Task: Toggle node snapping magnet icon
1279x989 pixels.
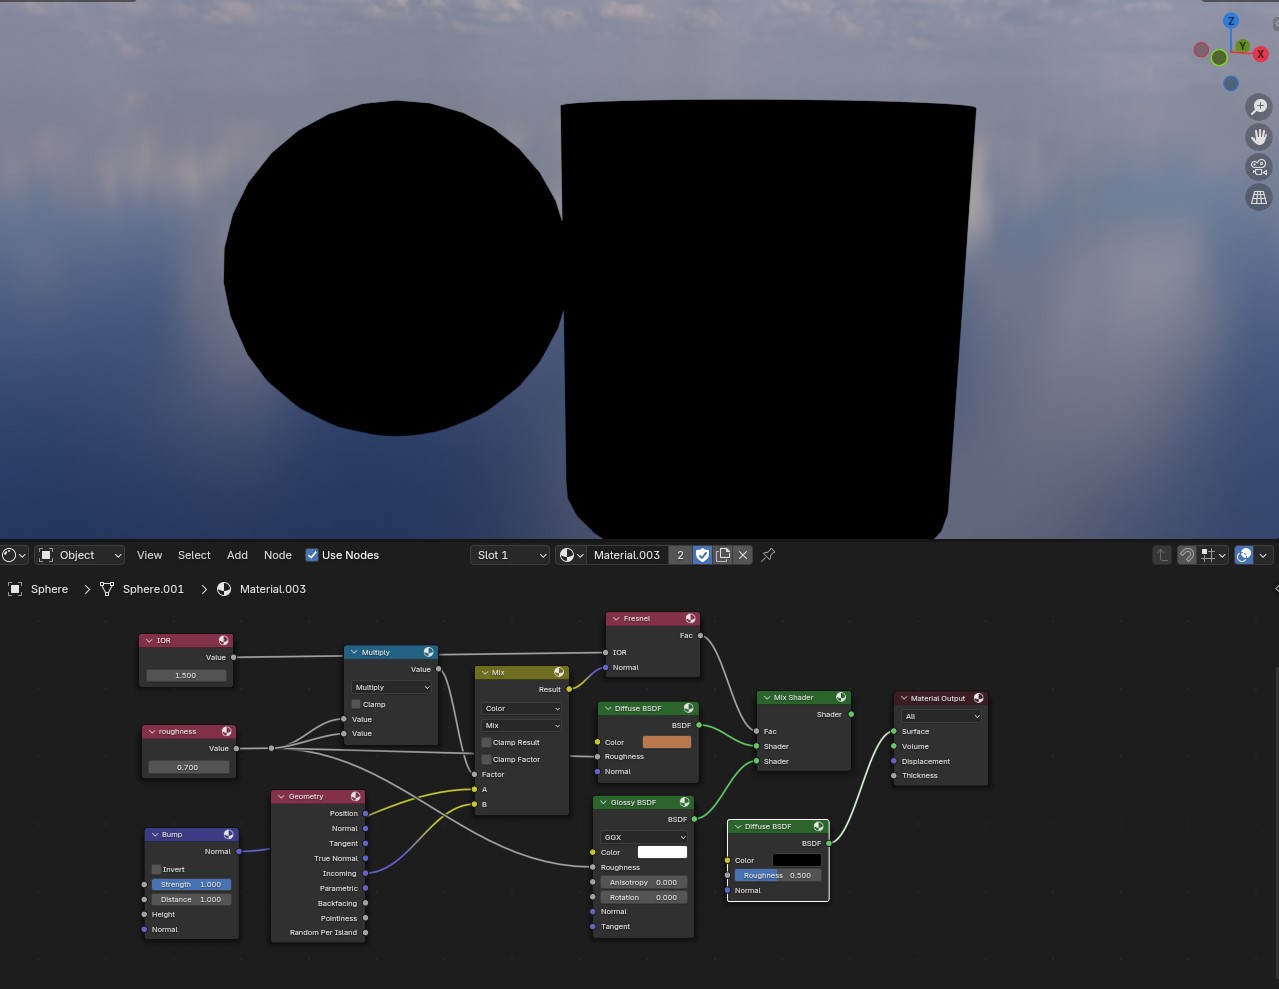Action: pos(1186,555)
